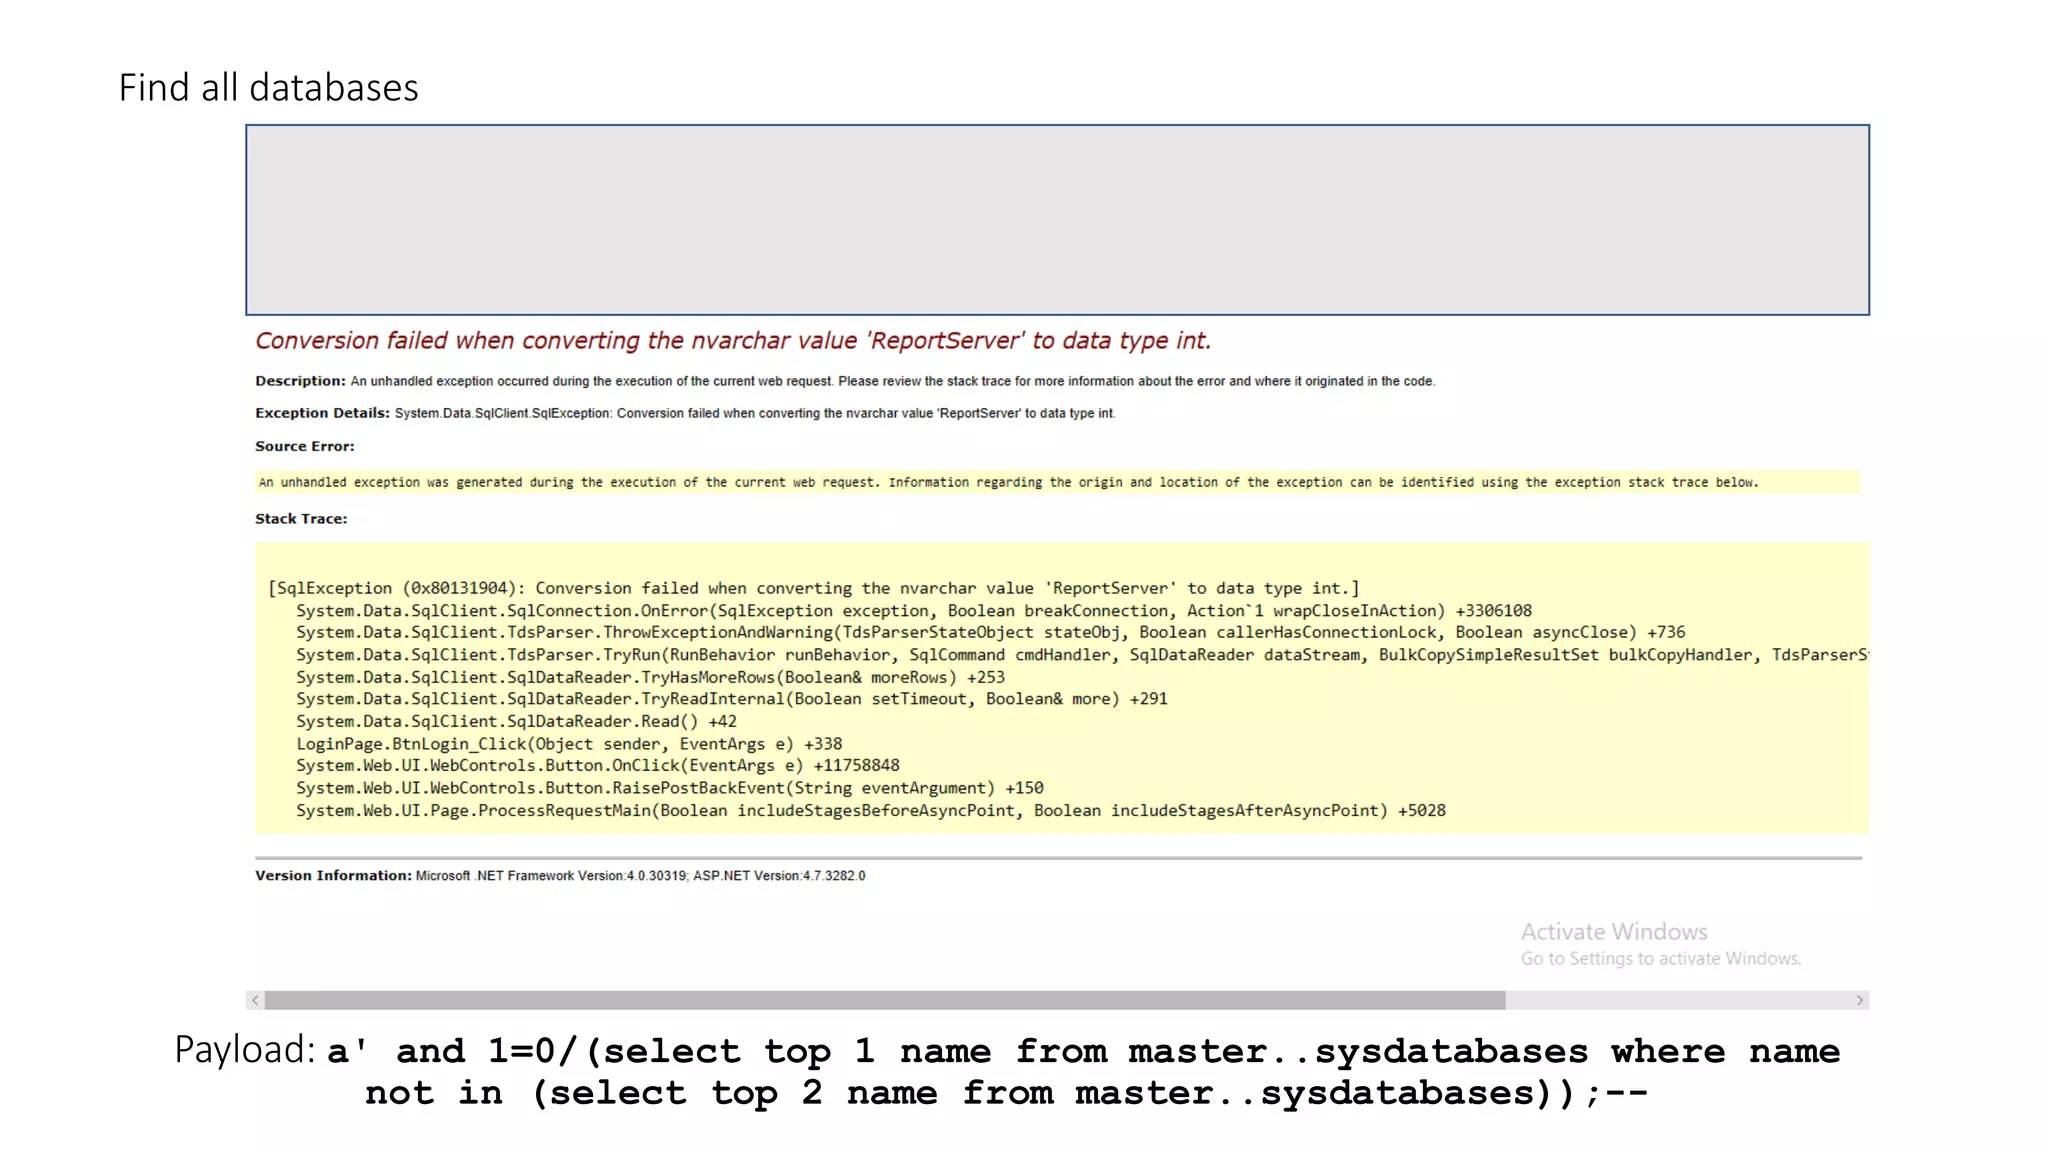This screenshot has height=1152, width=2048.
Task: Click the yellow unhandled exception message box
Action: (1056, 482)
